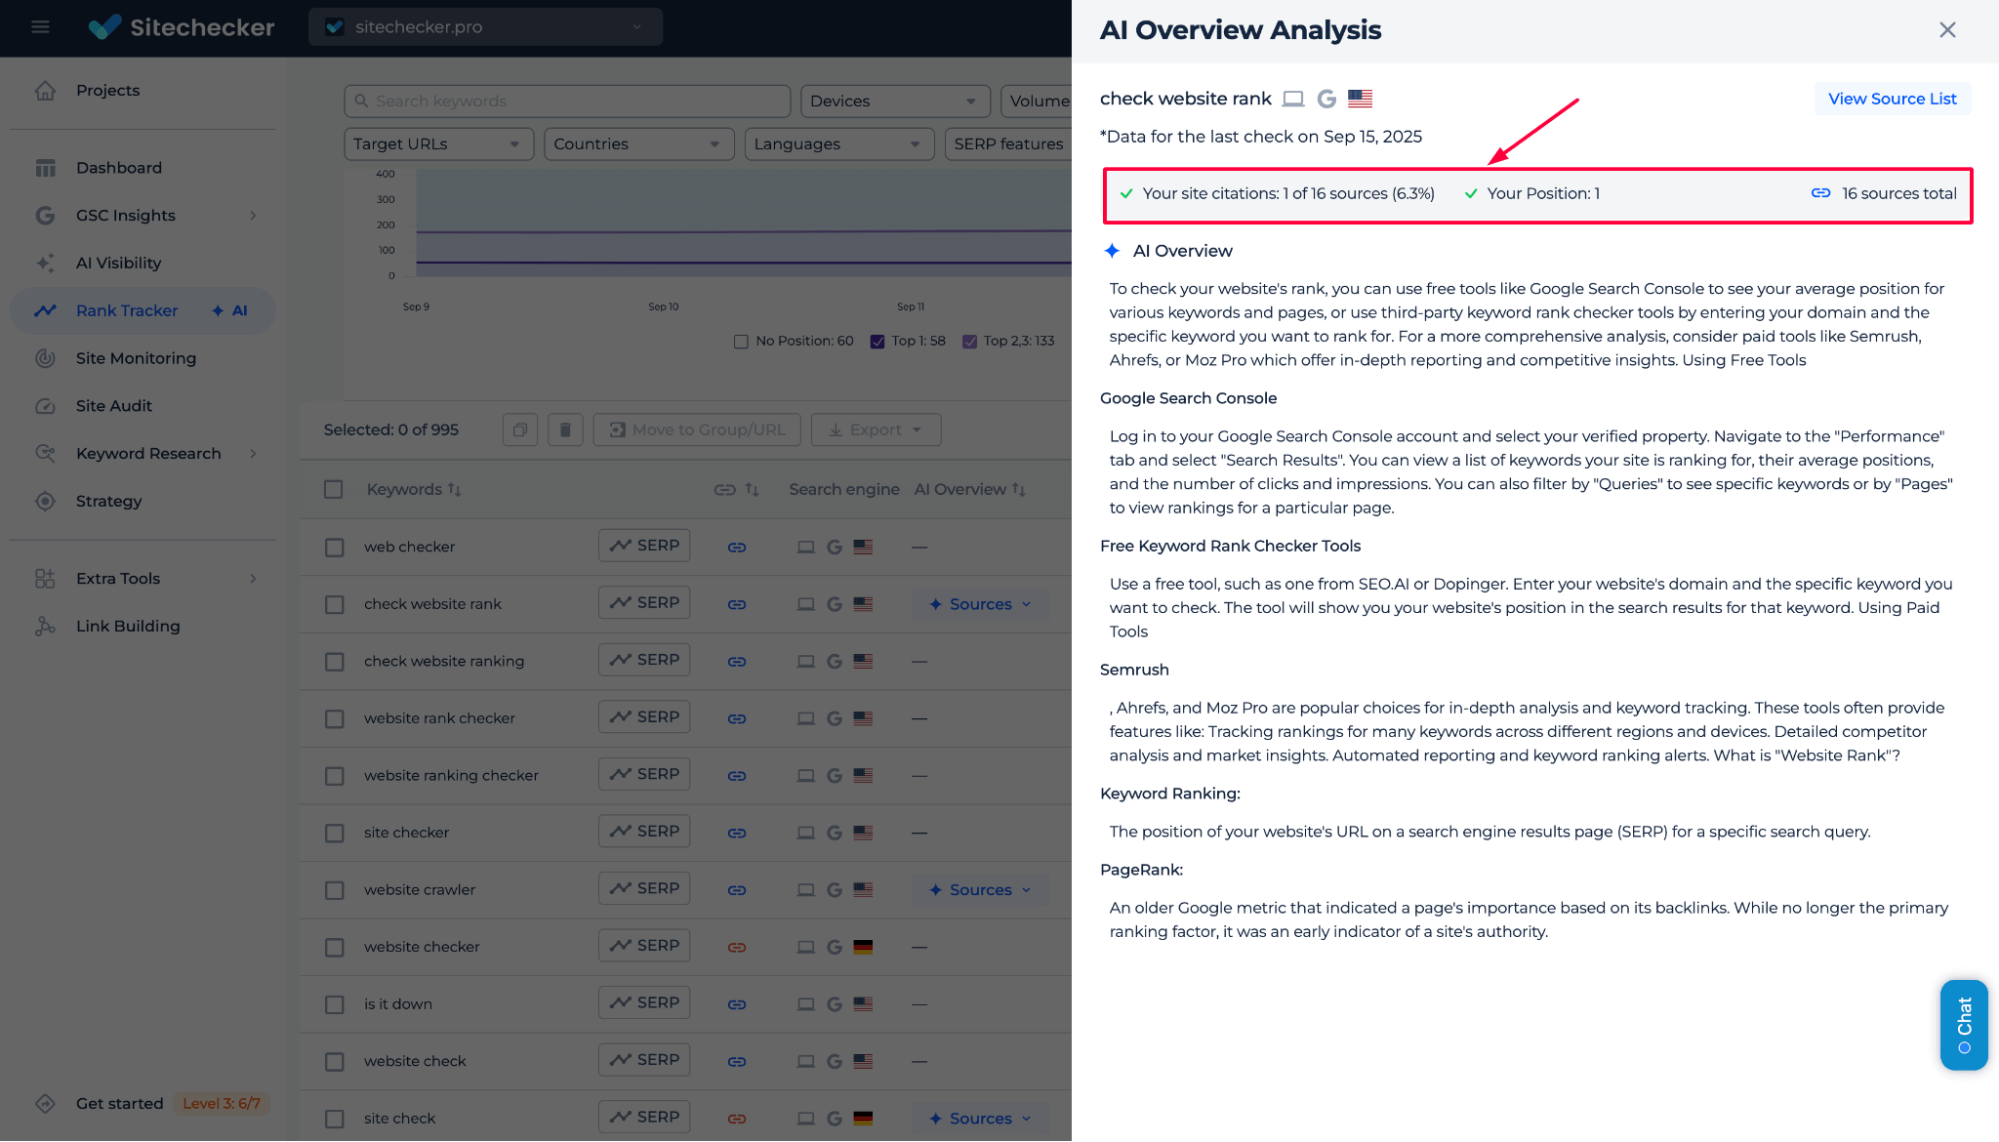Image resolution: width=1999 pixels, height=1142 pixels.
Task: Click the Sep 10 point on the chart
Action: [663, 306]
